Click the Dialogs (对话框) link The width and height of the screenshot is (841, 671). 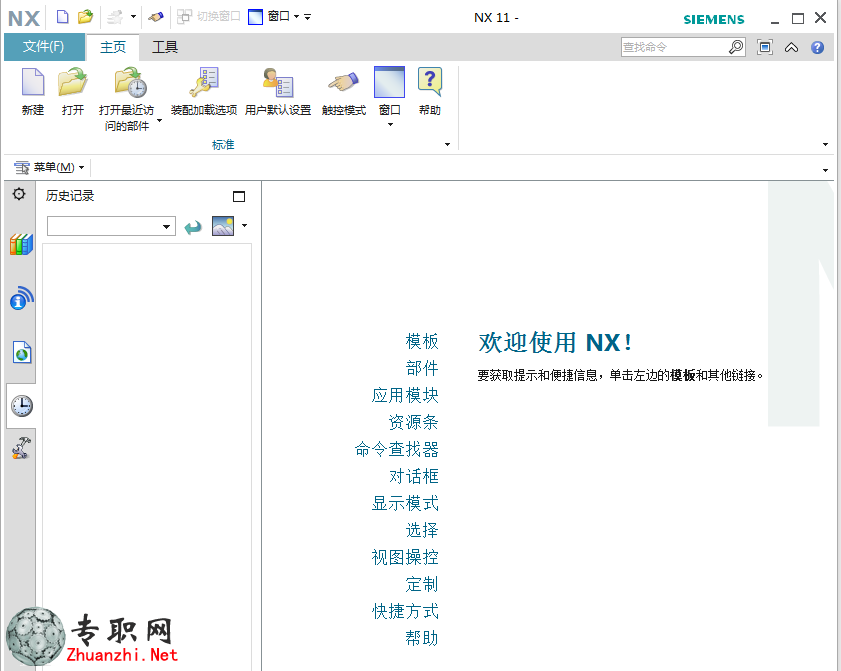click(414, 476)
